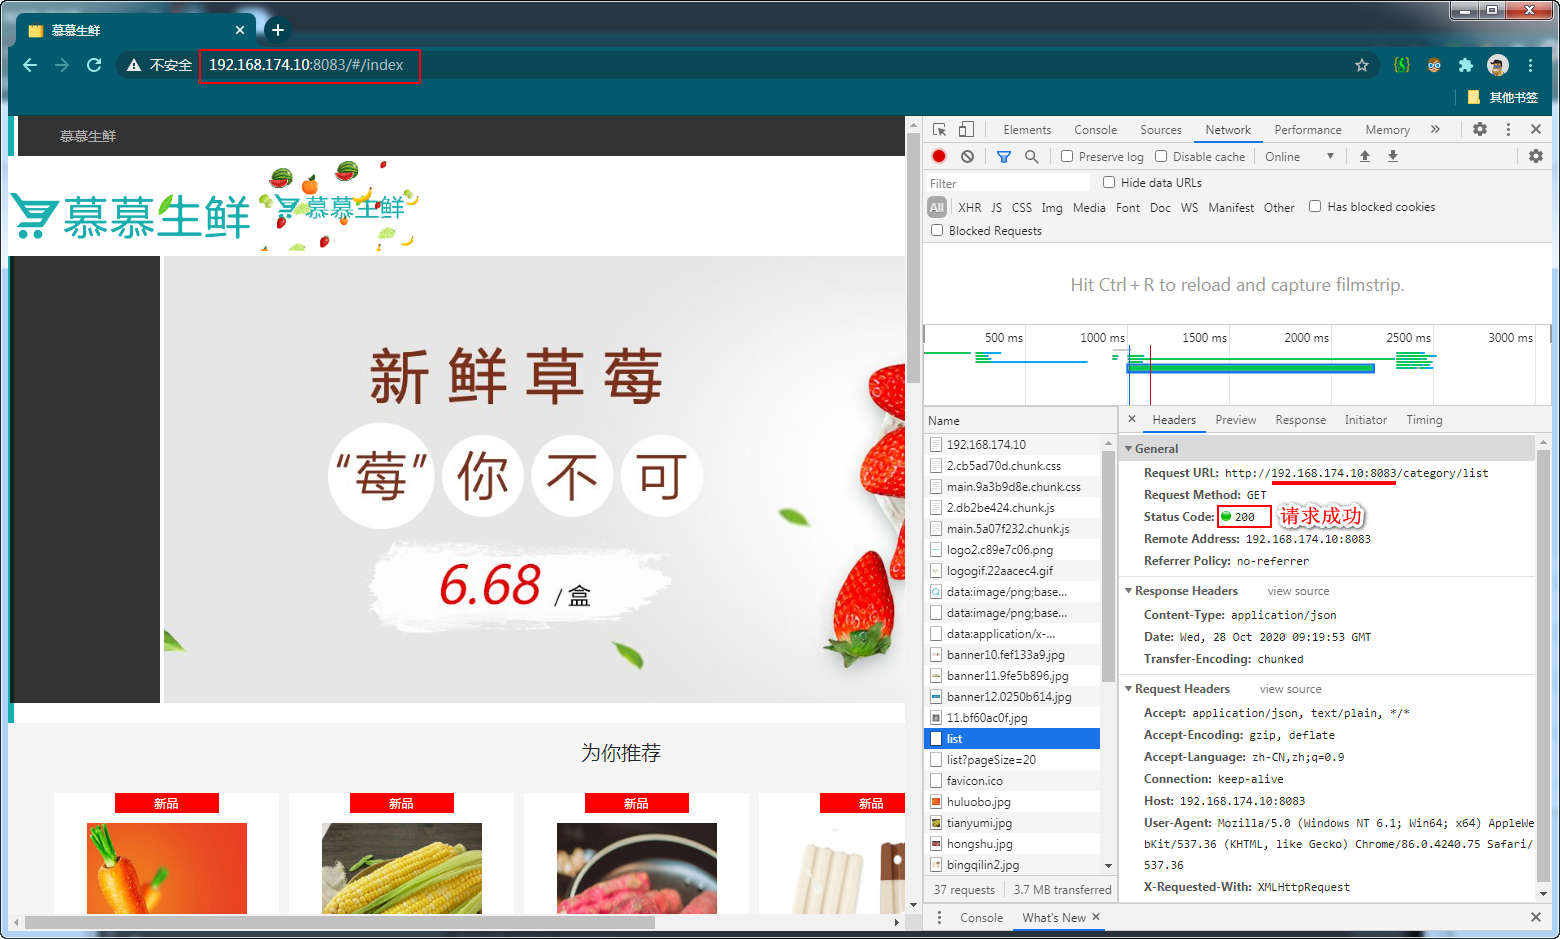Select the All request type filter
The width and height of the screenshot is (1560, 939).
pos(937,208)
